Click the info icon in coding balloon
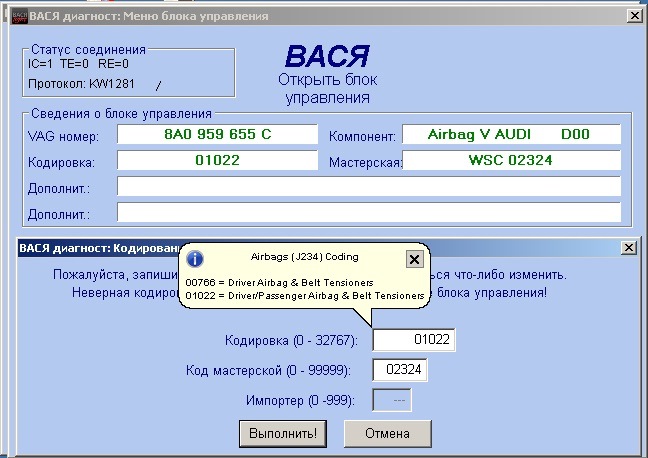 tap(195, 259)
